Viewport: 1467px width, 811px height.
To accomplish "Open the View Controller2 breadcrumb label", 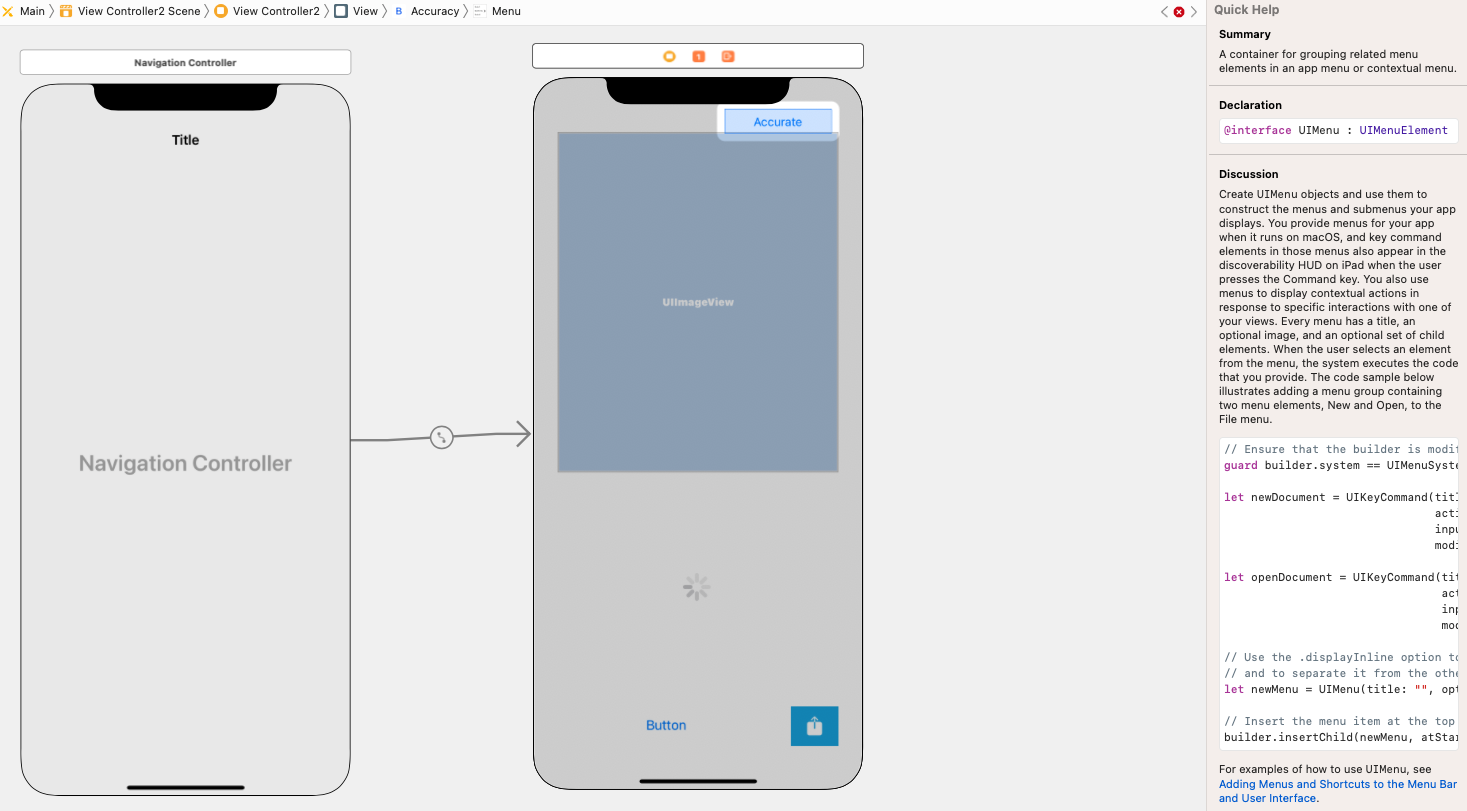I will coord(276,11).
